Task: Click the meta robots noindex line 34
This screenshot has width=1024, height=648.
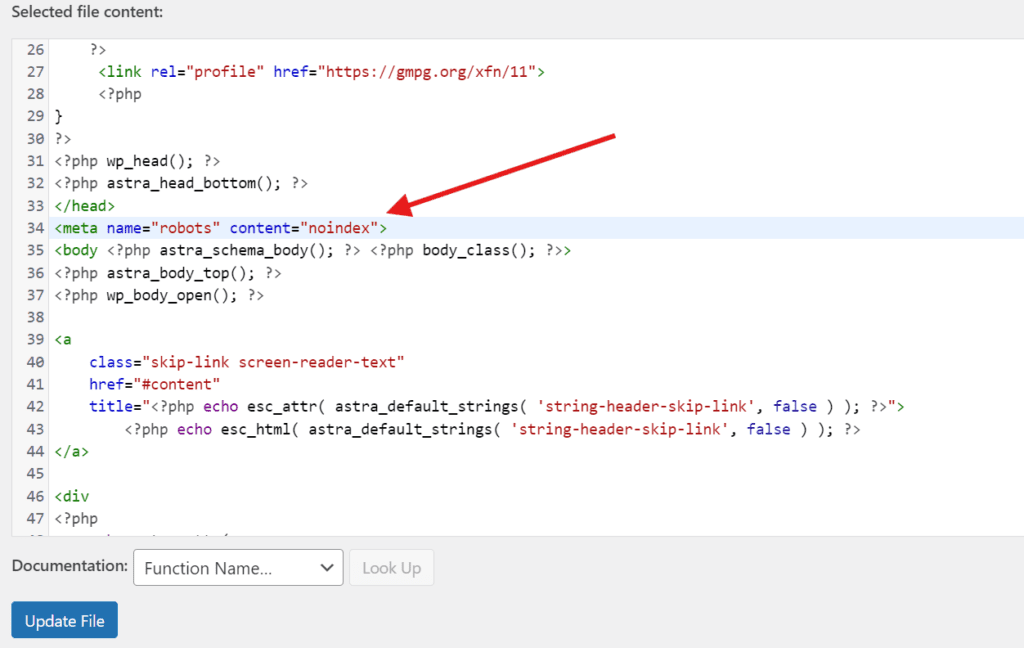Action: (x=221, y=228)
